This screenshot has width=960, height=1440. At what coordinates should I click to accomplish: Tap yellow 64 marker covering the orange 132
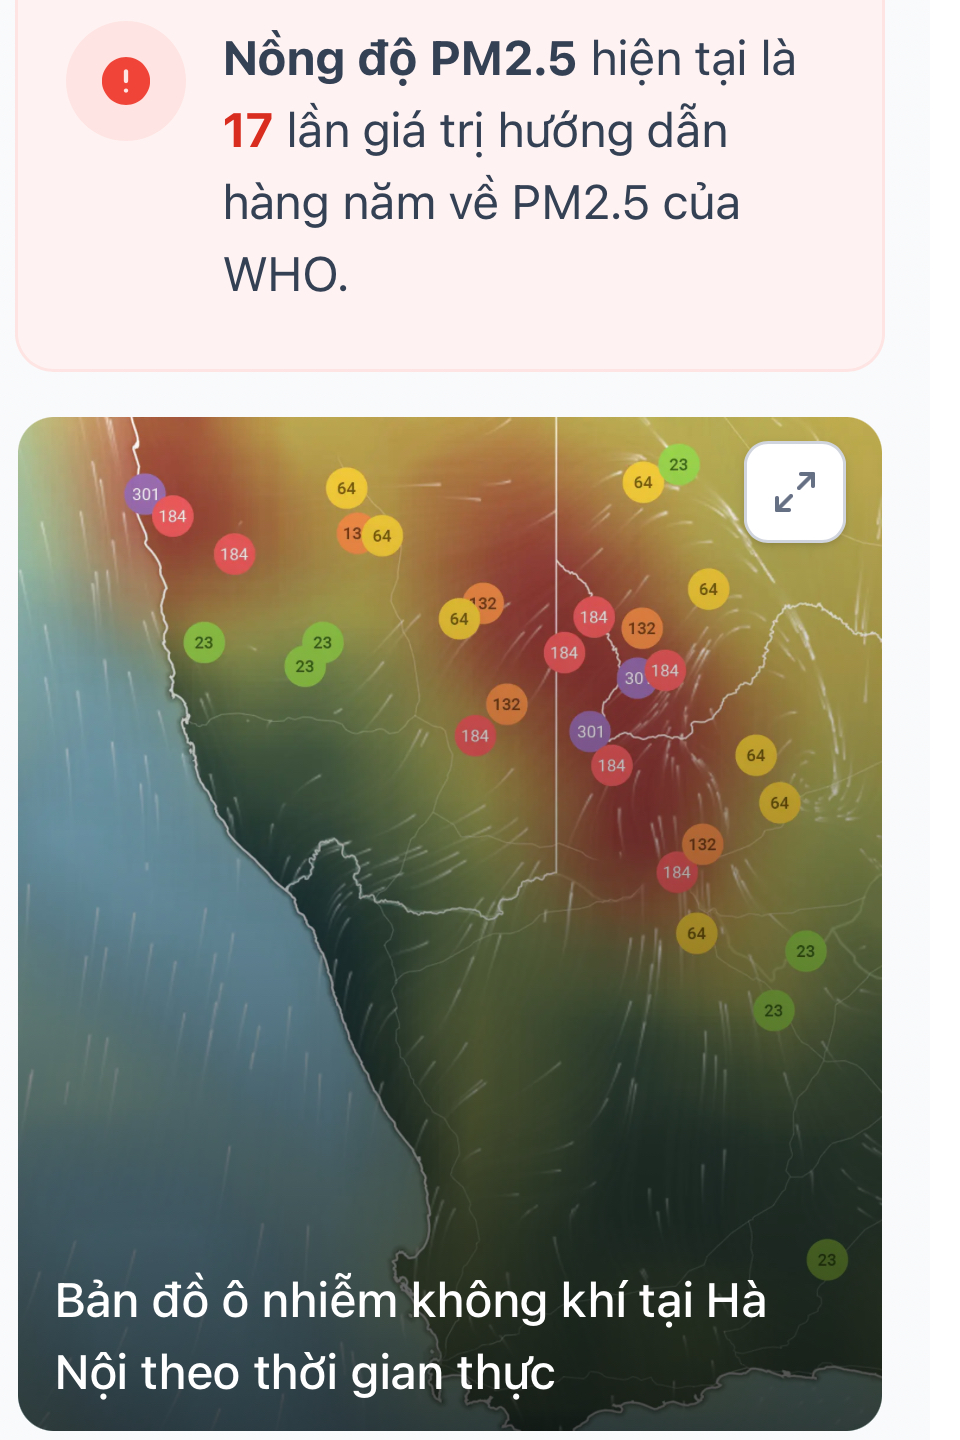click(x=458, y=619)
